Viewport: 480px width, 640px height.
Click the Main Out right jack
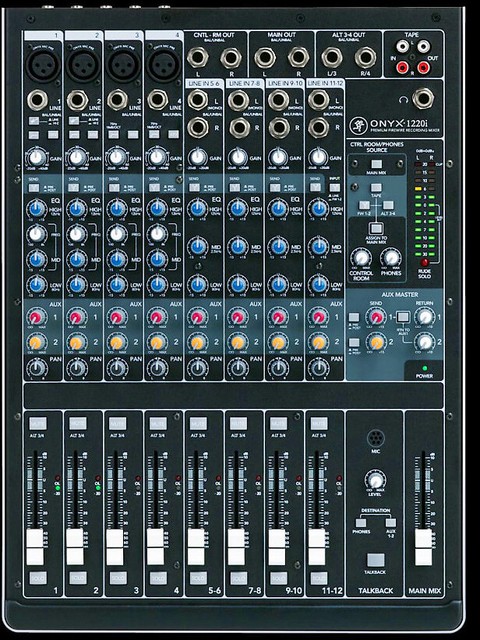[298, 58]
